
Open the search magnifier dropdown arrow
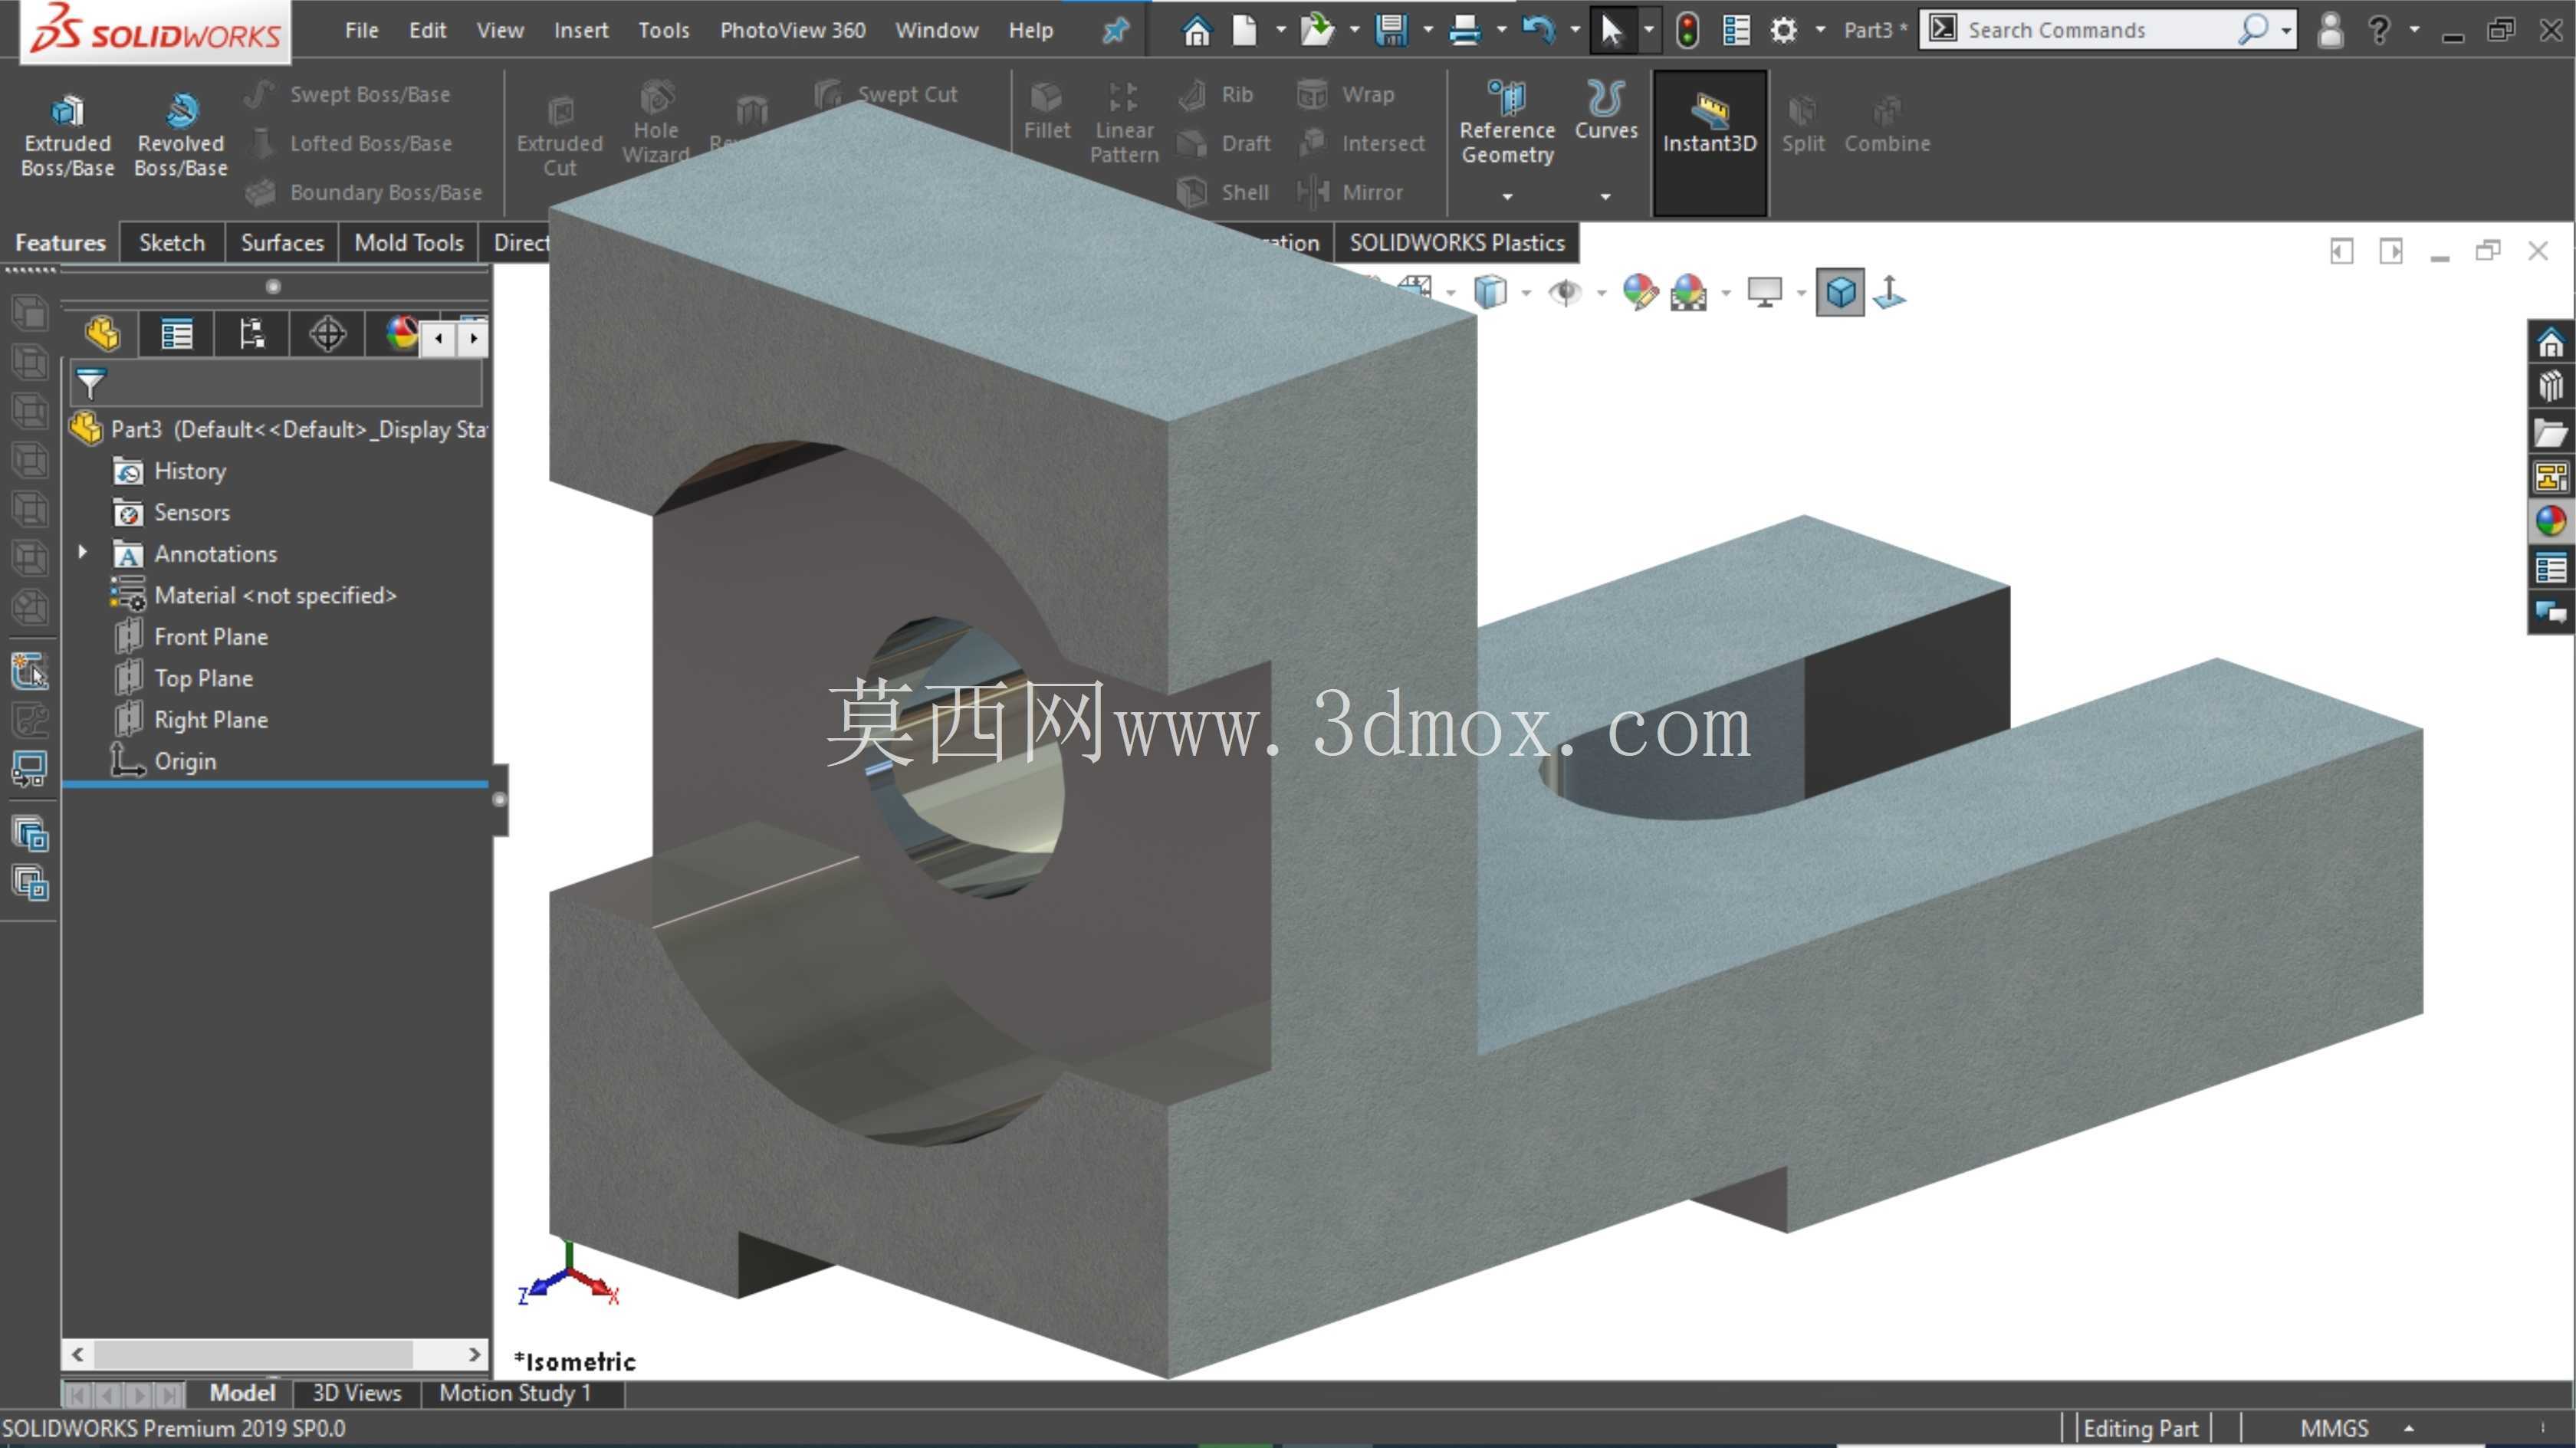(2286, 31)
